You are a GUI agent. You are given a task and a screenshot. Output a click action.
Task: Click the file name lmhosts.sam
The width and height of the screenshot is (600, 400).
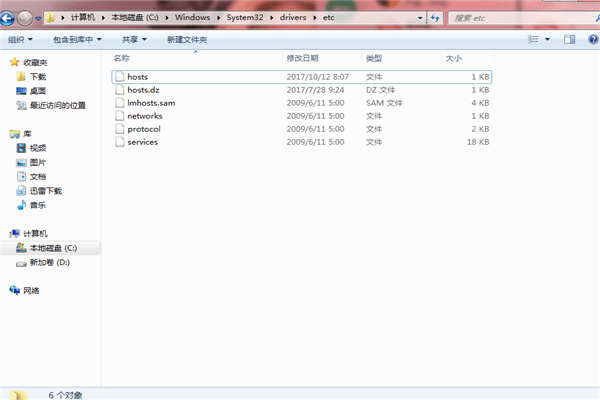(151, 103)
